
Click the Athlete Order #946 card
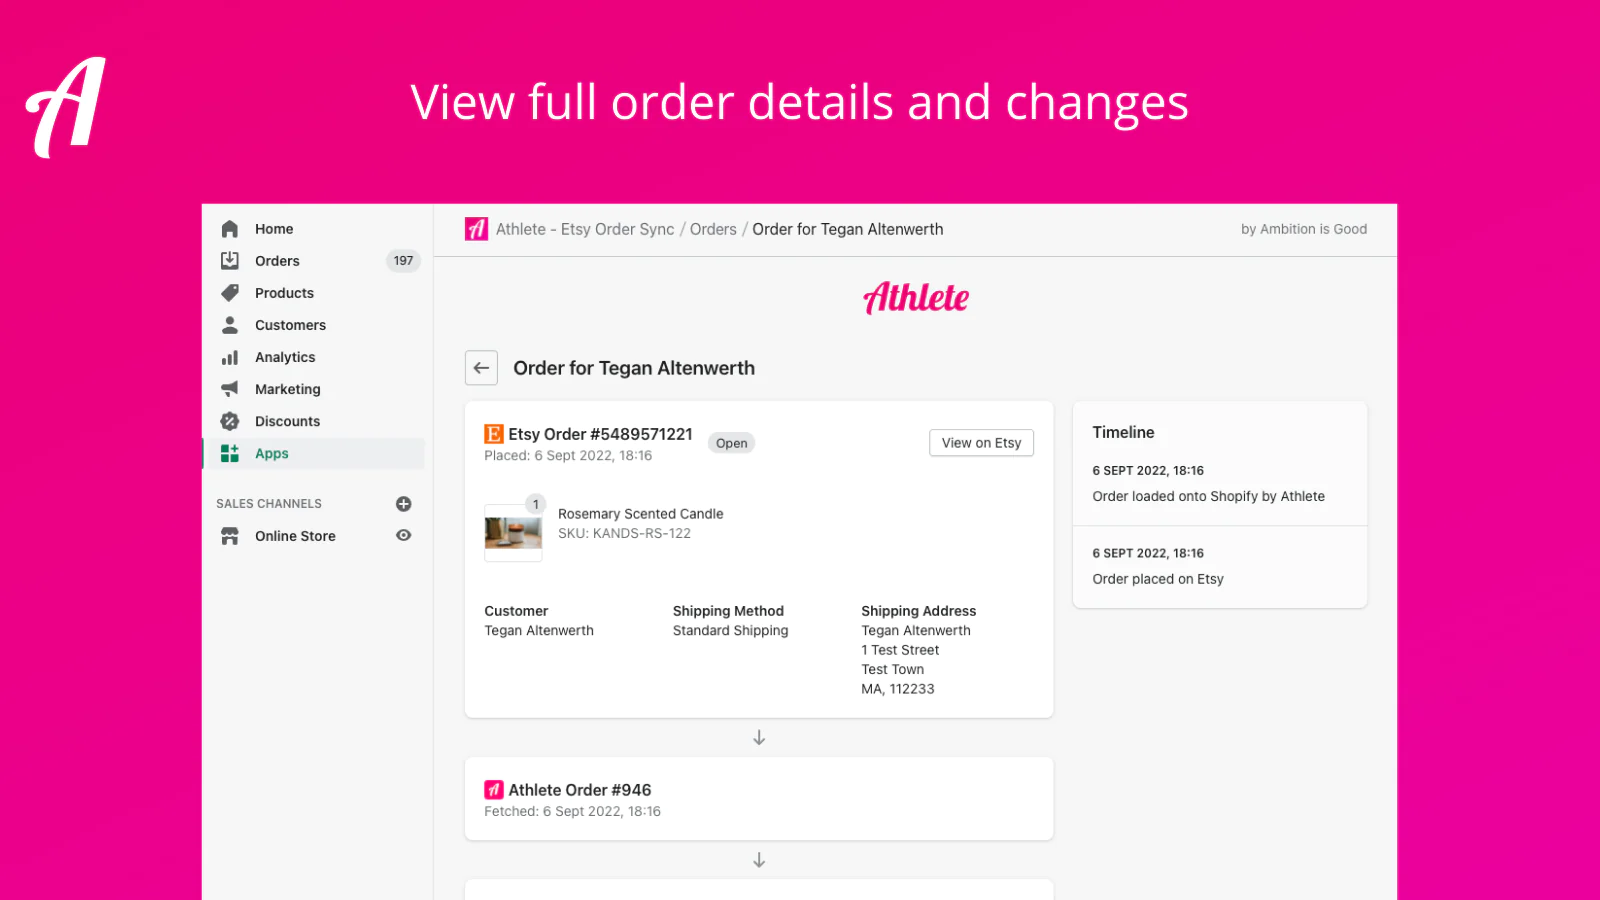(758, 799)
